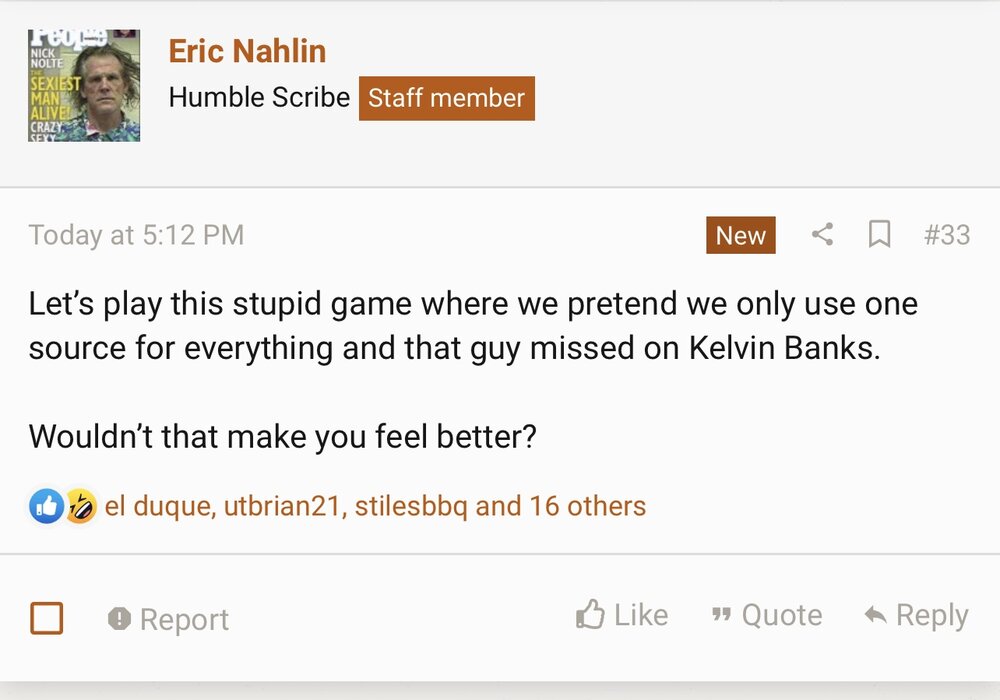Click the share post icon
The width and height of the screenshot is (1000, 700).
coord(822,235)
